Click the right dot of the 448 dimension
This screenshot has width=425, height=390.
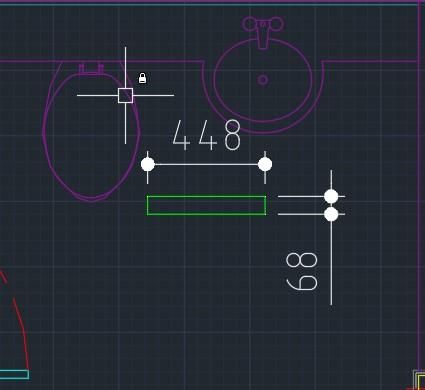pos(265,164)
